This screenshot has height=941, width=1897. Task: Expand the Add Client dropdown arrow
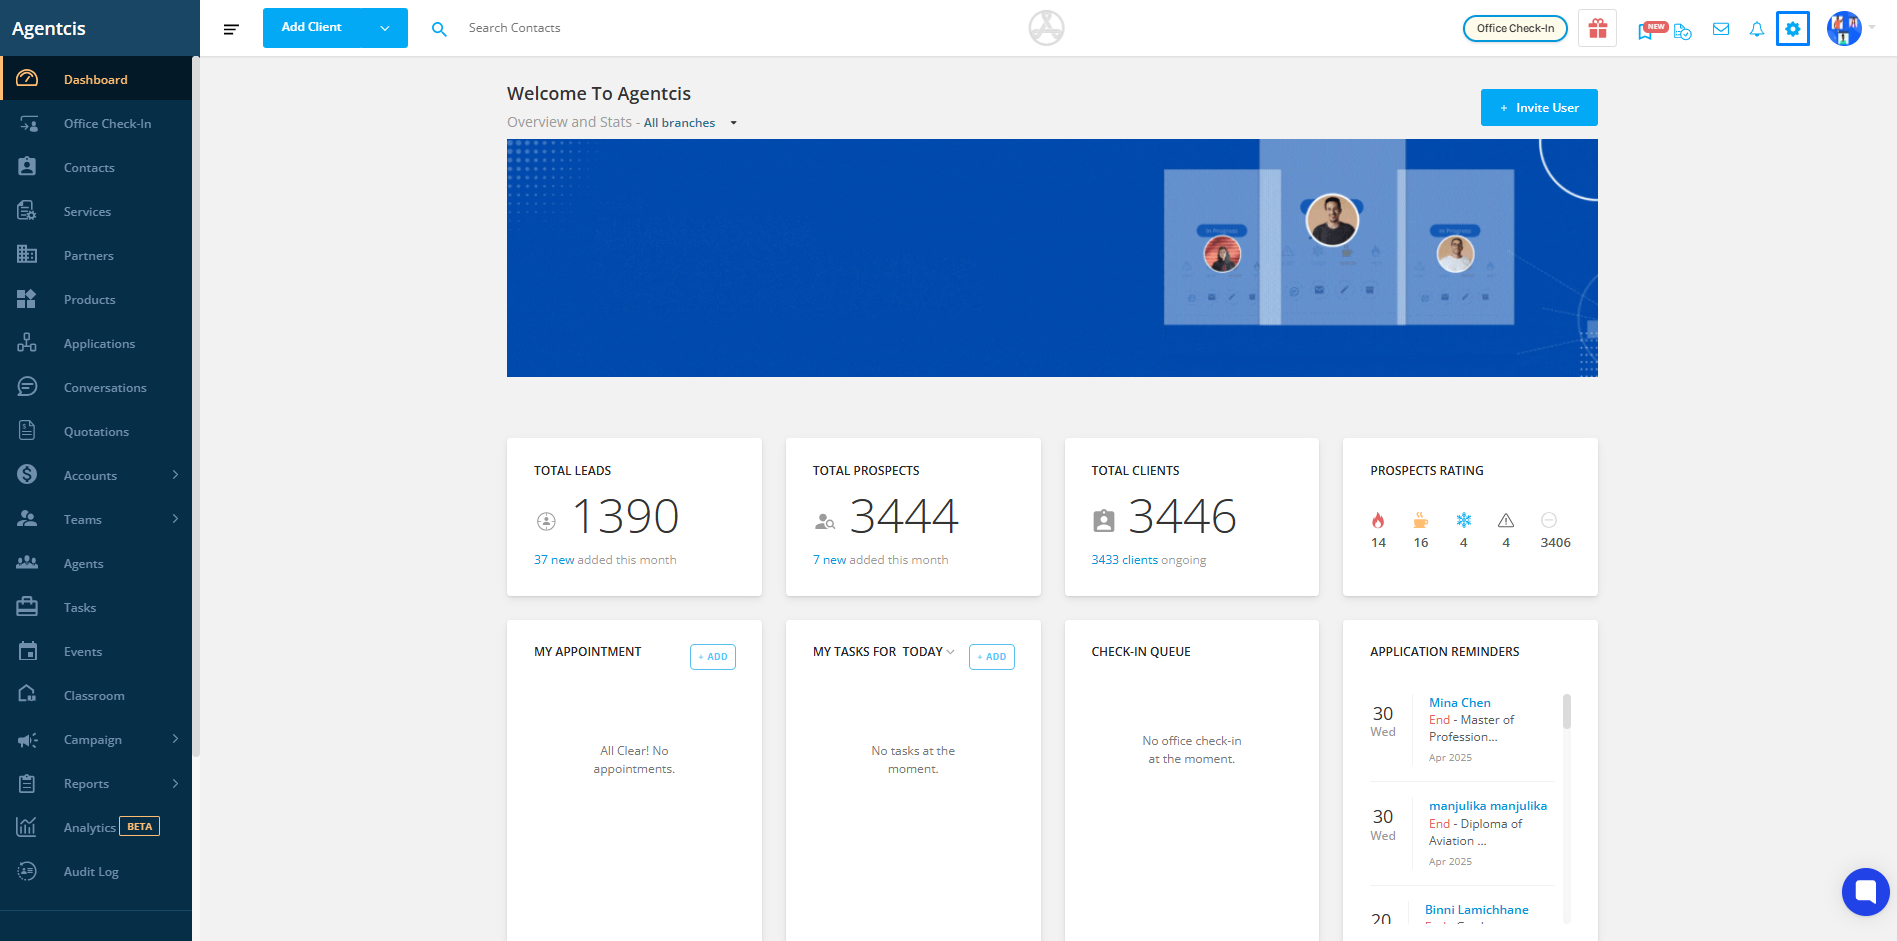[x=385, y=28]
